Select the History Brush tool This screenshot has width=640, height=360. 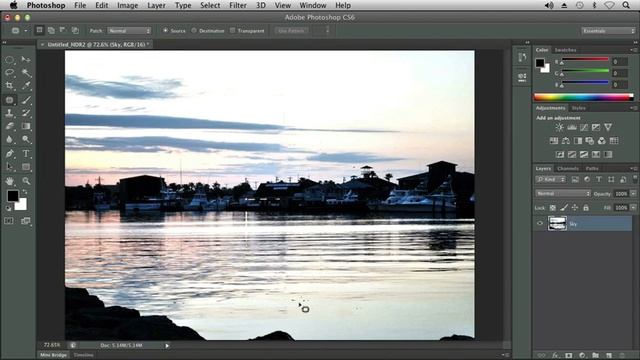click(x=26, y=113)
